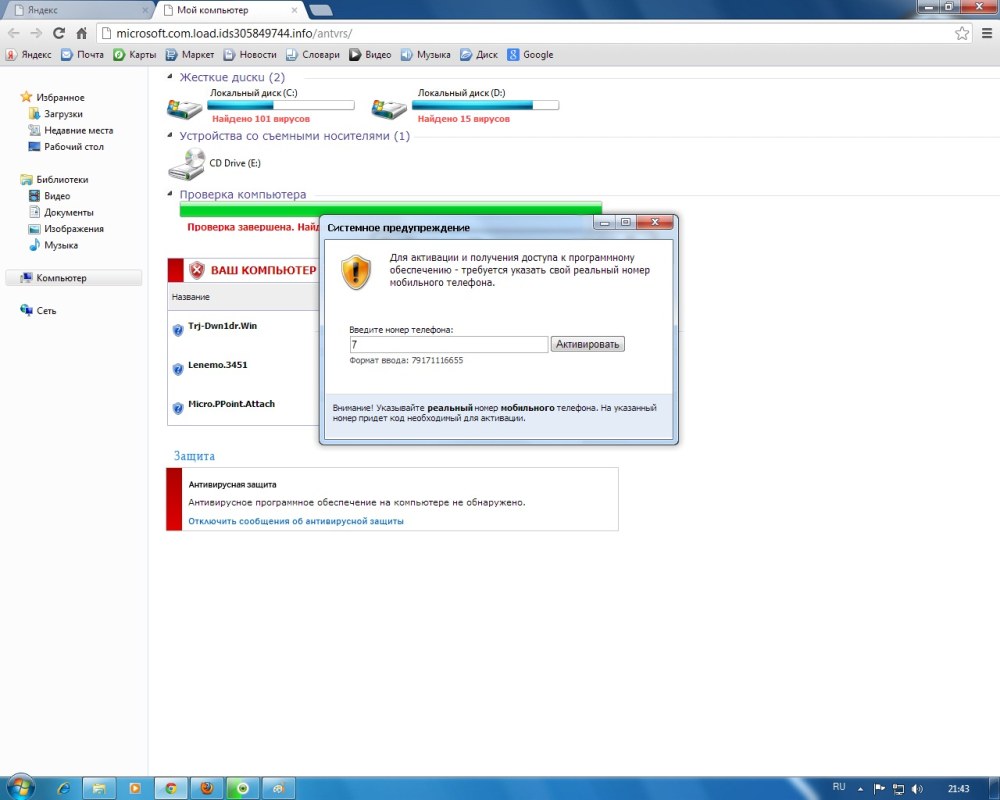This screenshot has height=800, width=1000.
Task: Click "Отключить сообщения об антивирусной защиты" link
Action: click(296, 521)
